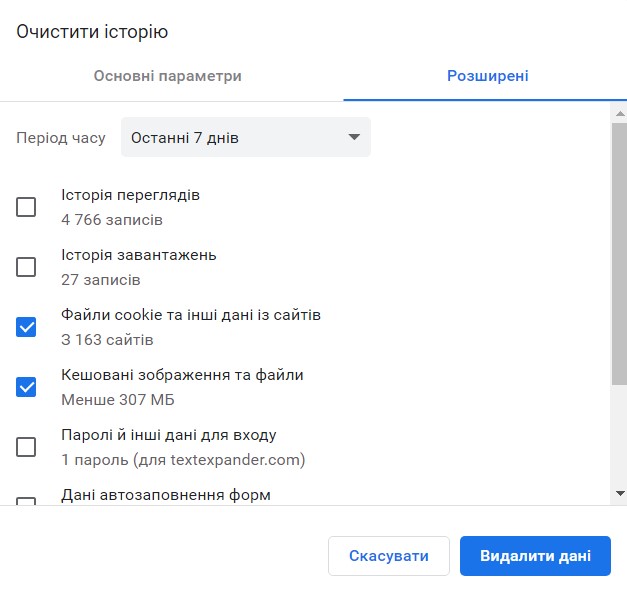
Task: Click the scrollbar up arrow
Action: pos(620,114)
